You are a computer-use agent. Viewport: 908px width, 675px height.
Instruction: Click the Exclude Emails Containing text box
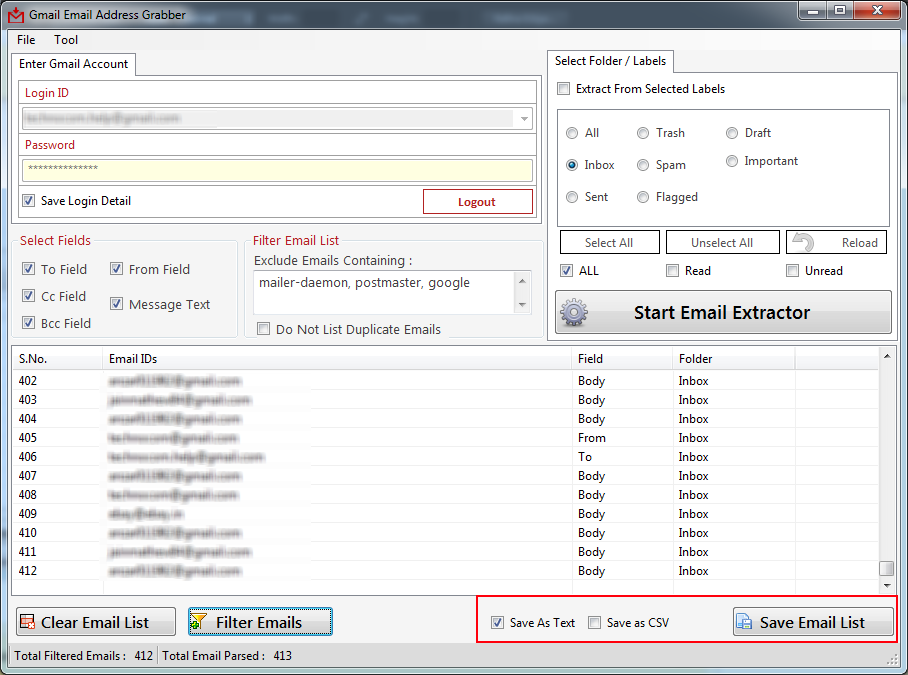(384, 292)
